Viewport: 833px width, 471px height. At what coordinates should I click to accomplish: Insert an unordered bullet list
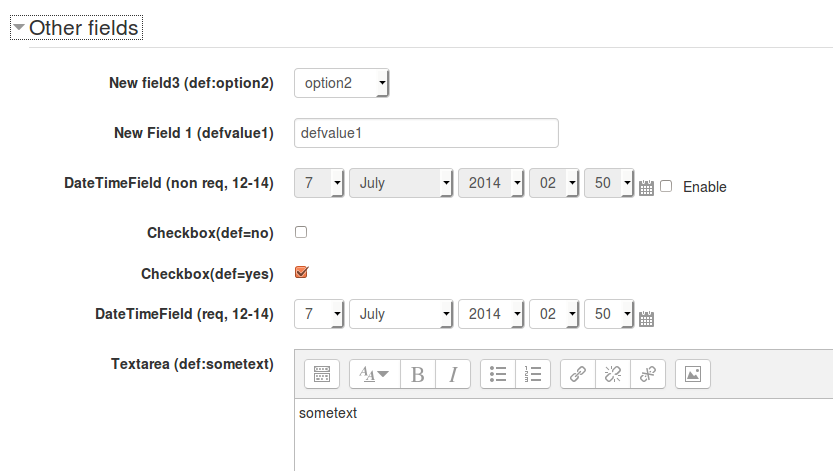pyautogui.click(x=498, y=374)
